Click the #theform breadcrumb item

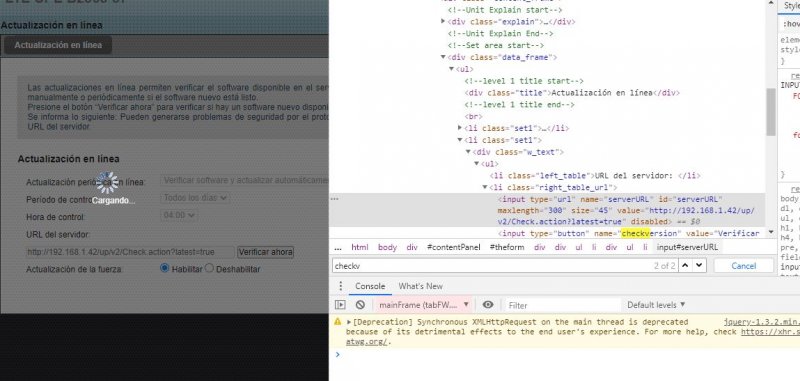[507, 247]
